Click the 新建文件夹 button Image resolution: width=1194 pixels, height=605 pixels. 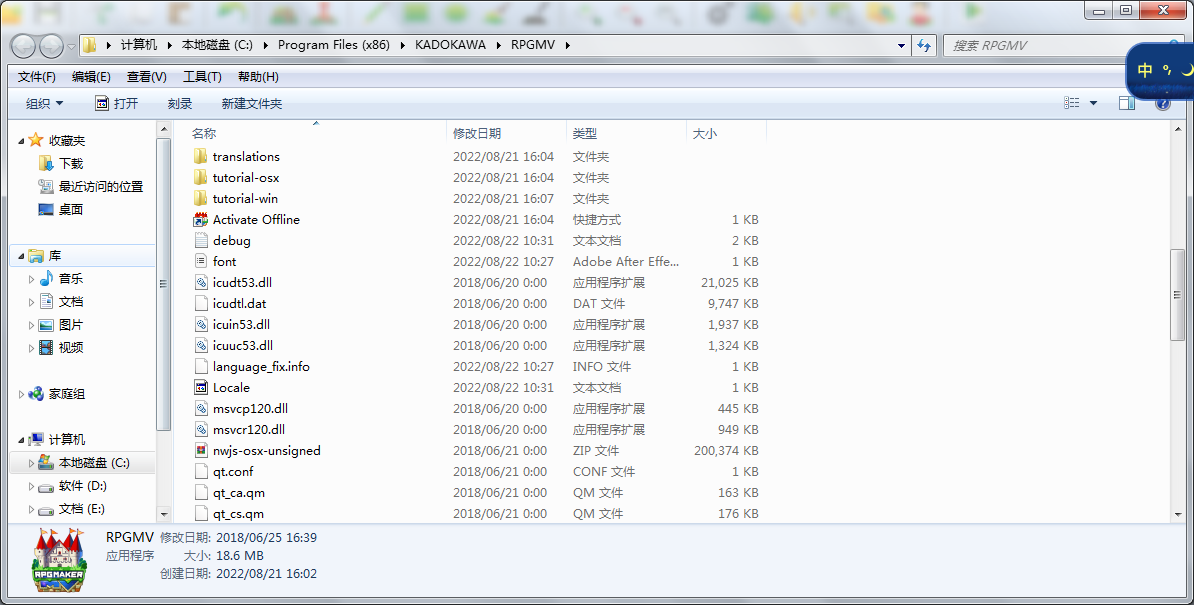point(252,103)
